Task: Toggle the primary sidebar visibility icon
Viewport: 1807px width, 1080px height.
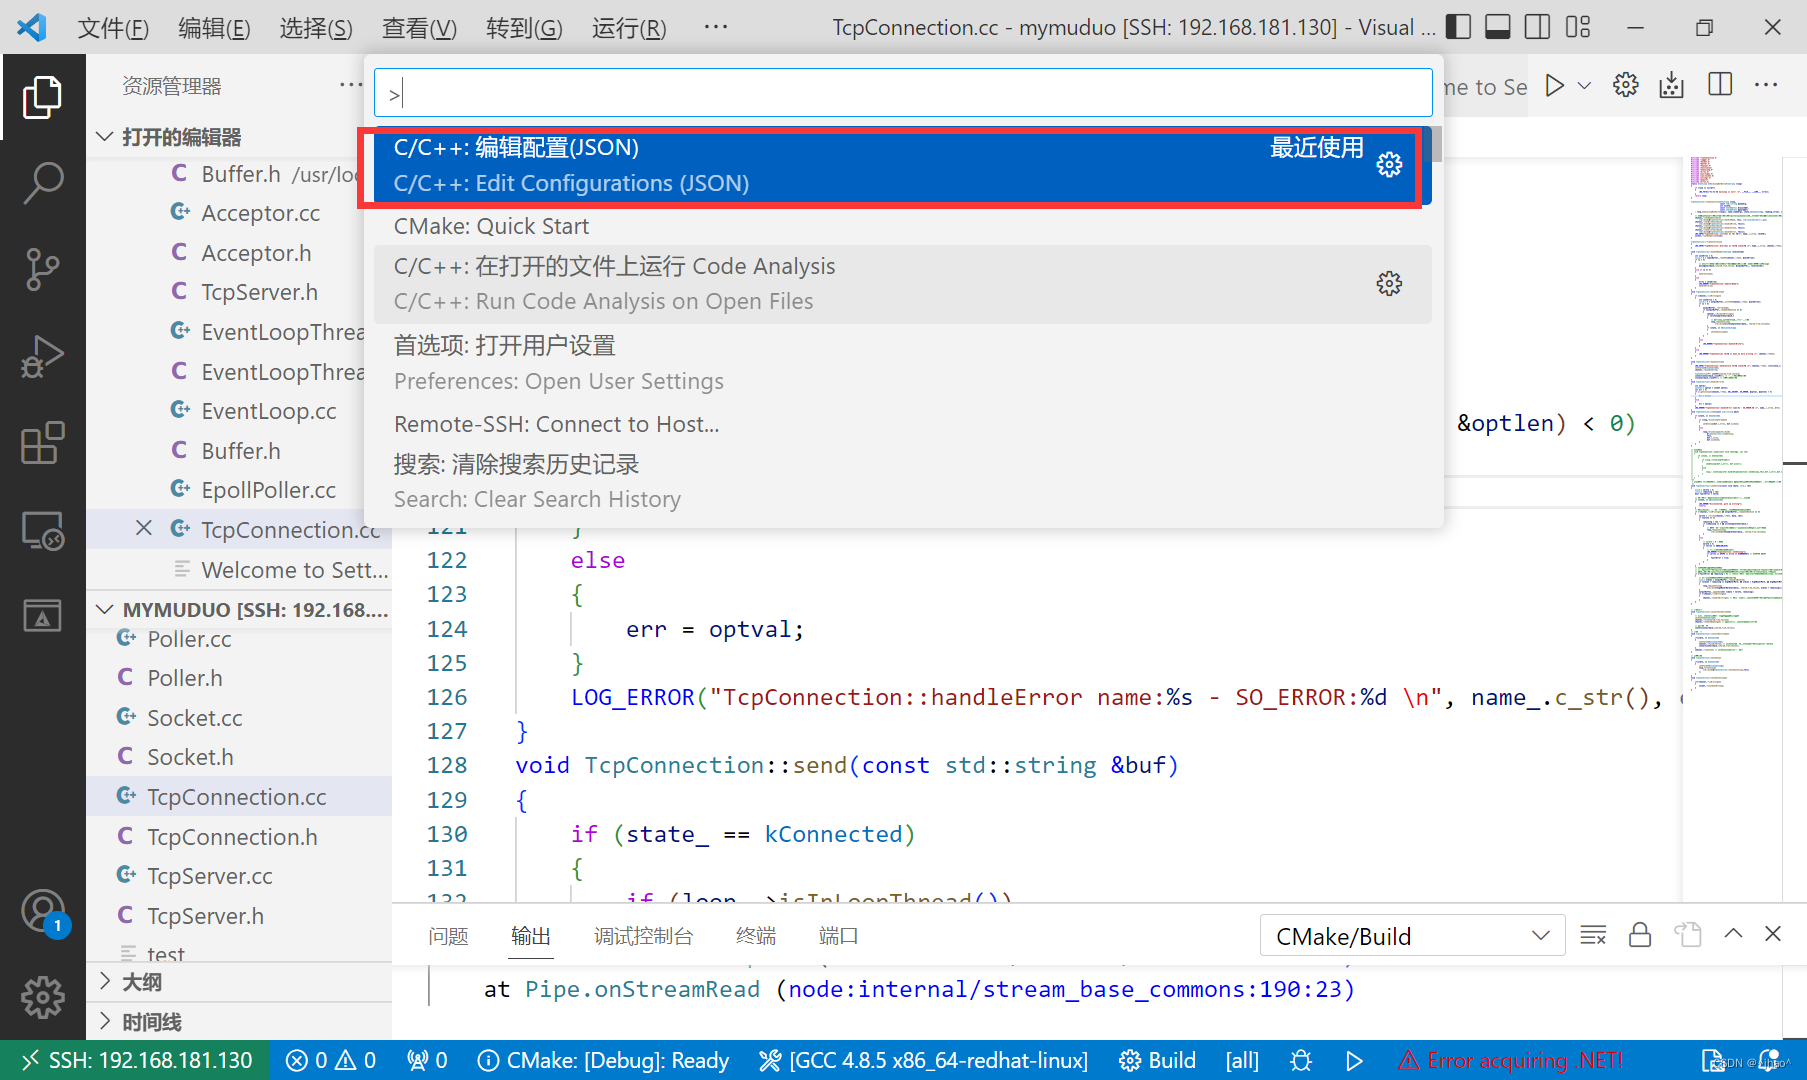Action: tap(1458, 26)
